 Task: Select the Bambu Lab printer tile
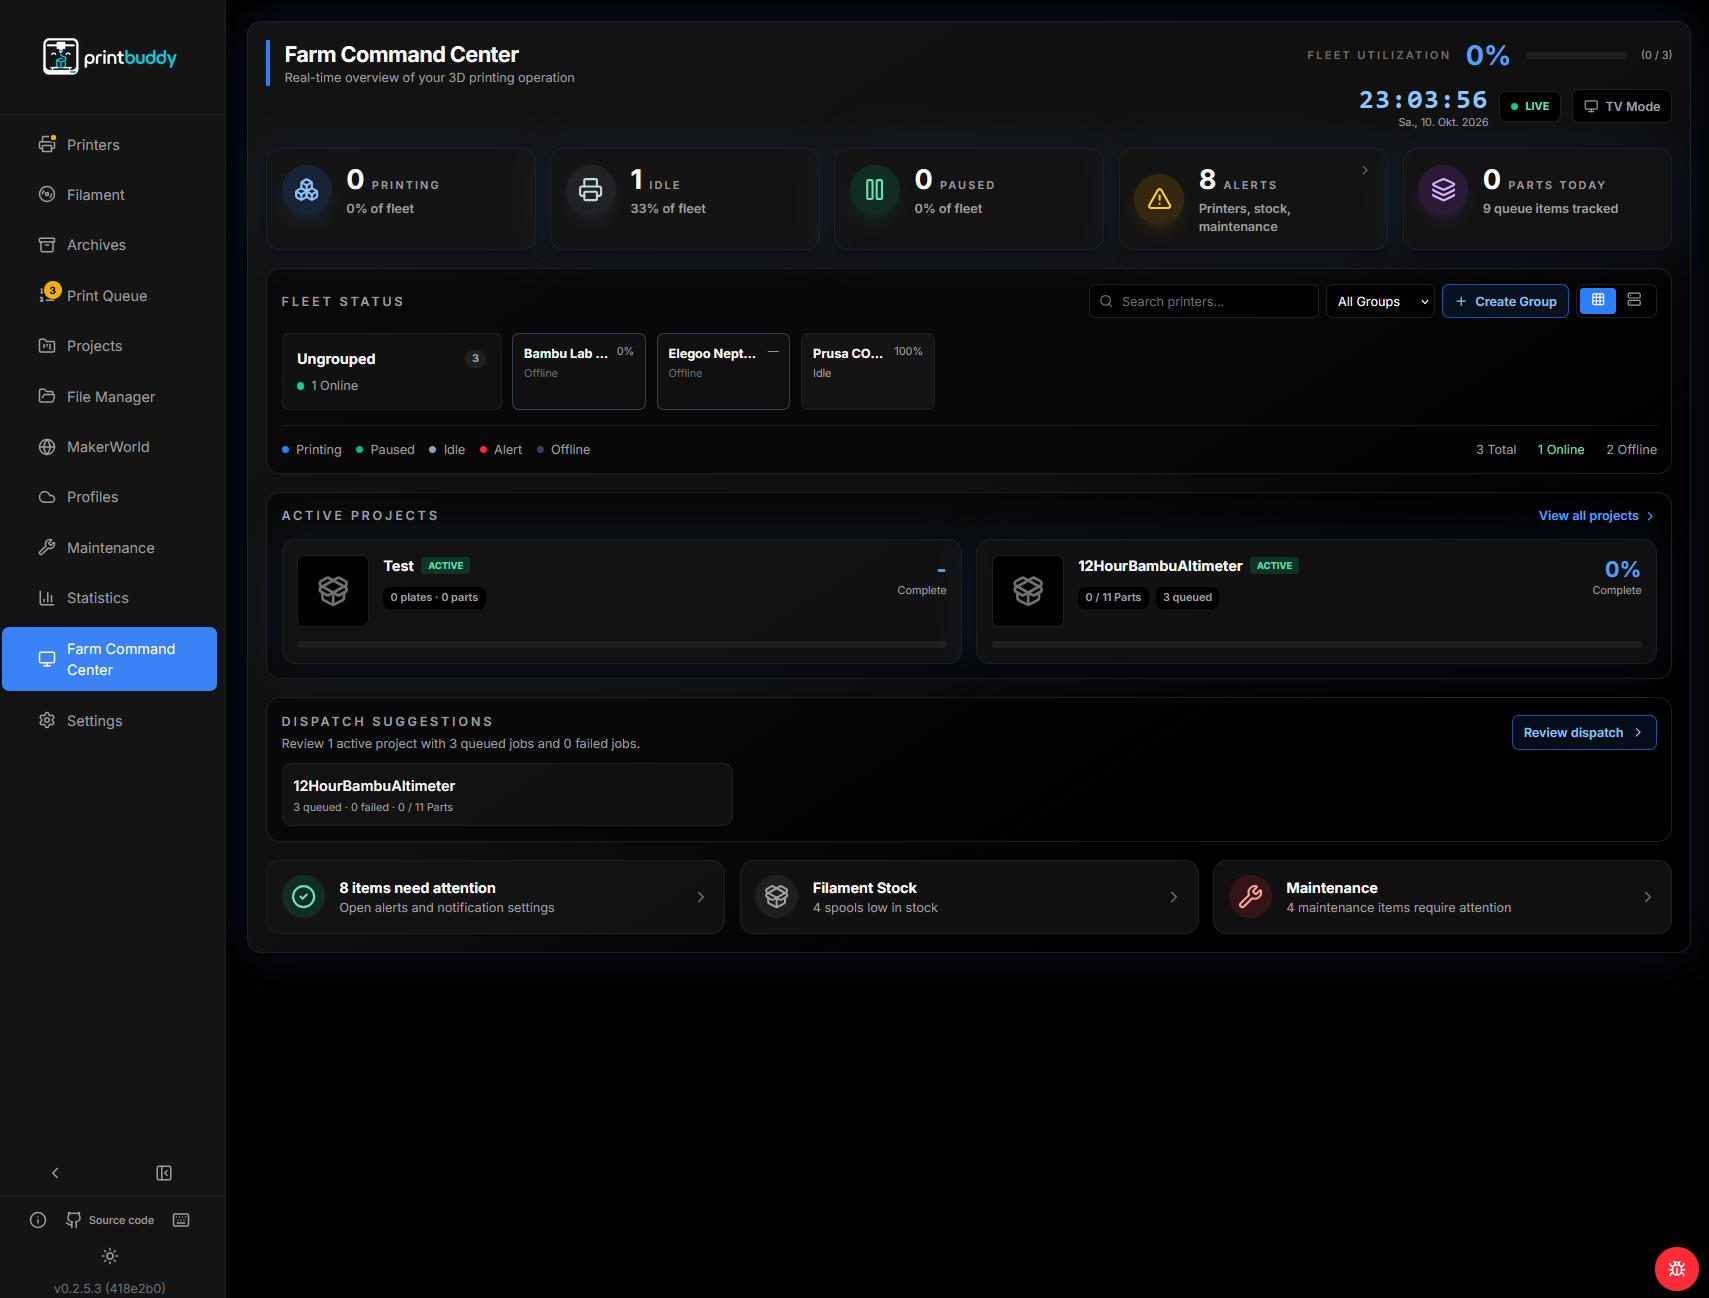click(579, 371)
